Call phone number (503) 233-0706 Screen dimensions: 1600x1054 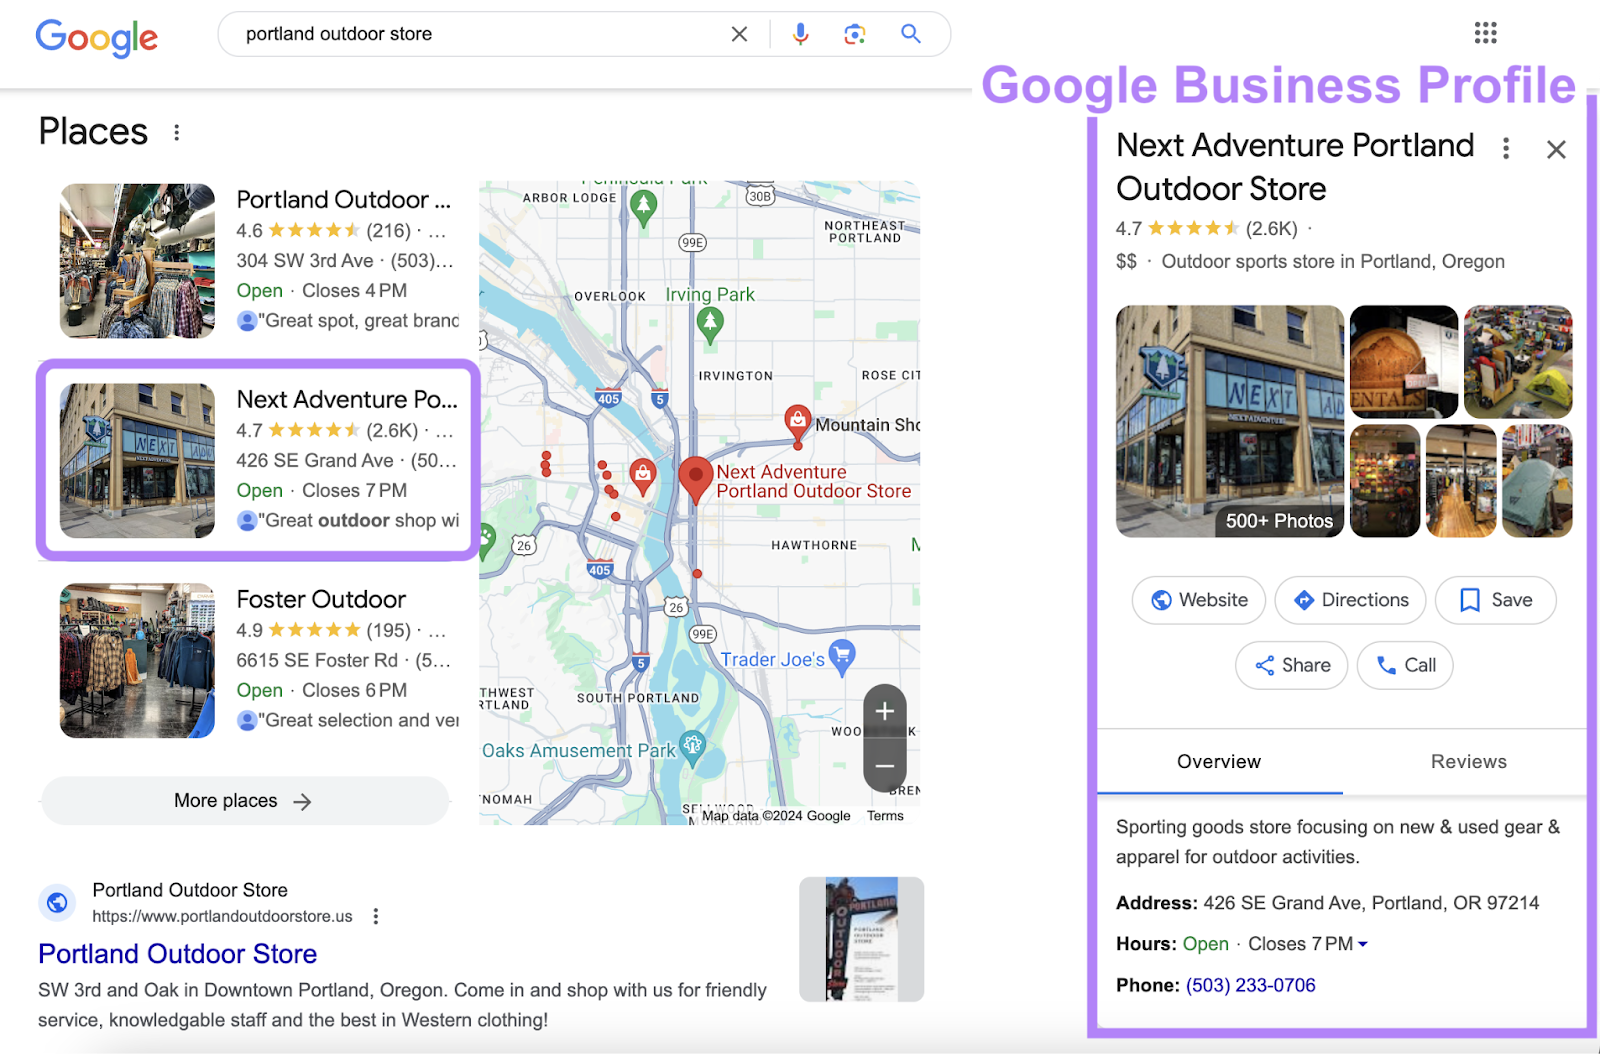1251,985
